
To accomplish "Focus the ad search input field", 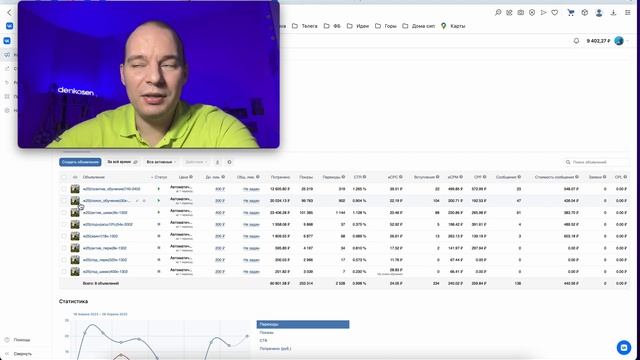I will click(x=597, y=162).
